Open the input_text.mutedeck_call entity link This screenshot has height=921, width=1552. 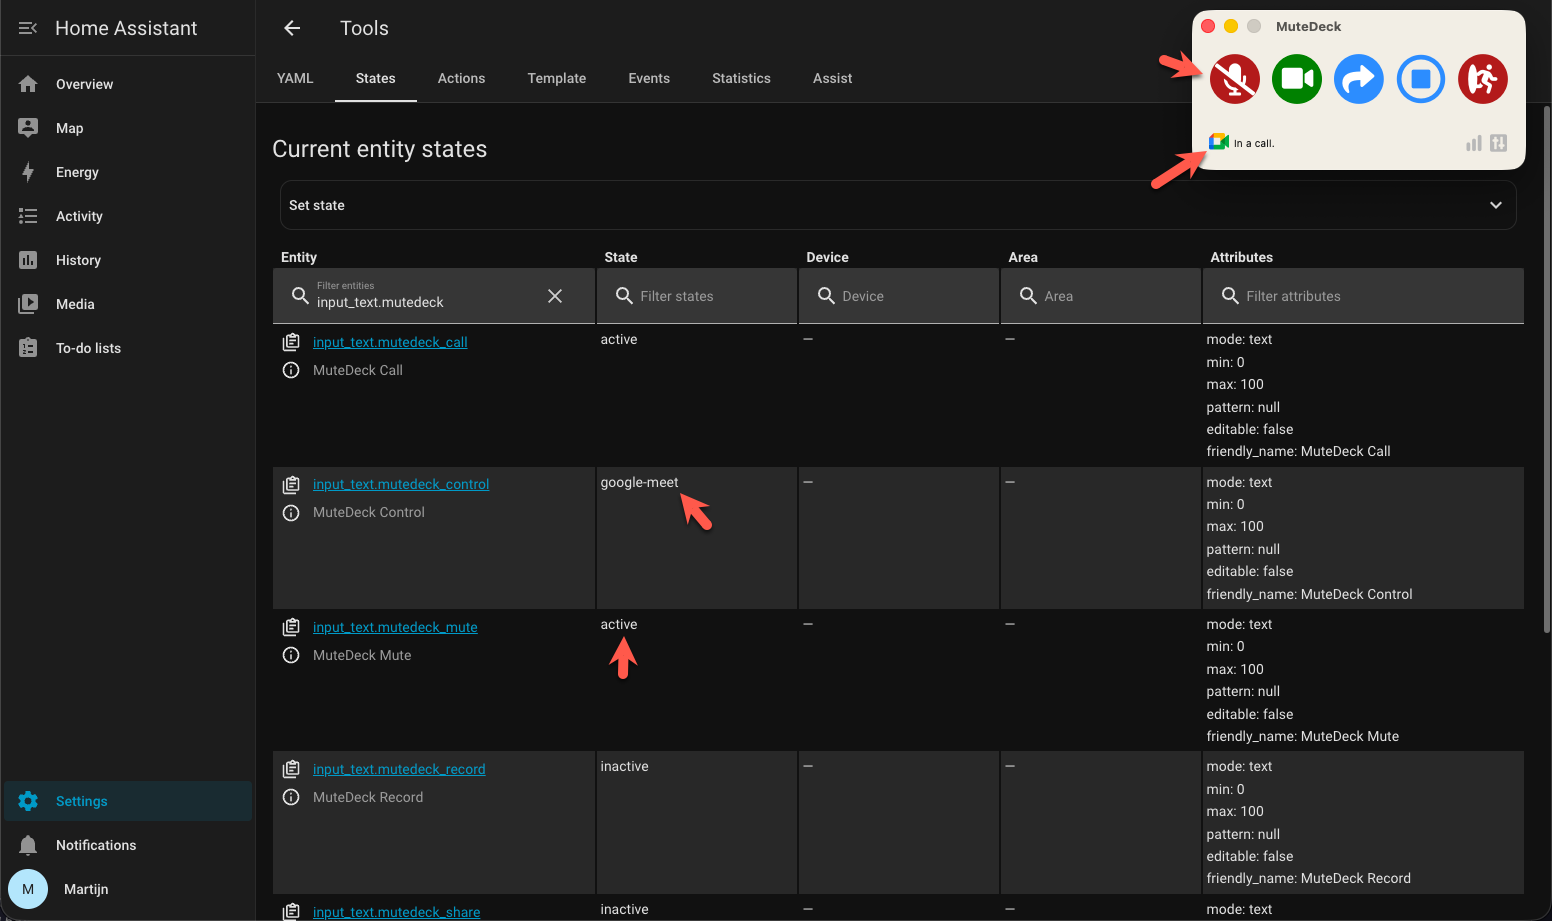click(390, 342)
